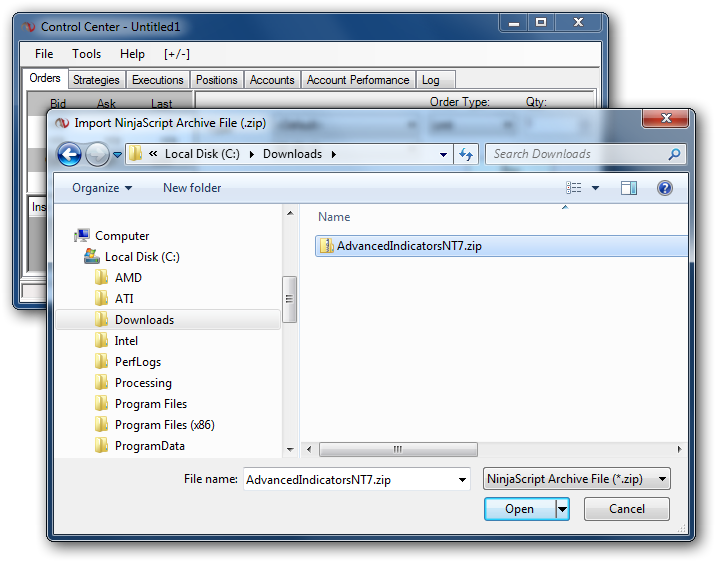This screenshot has width=716, height=562.
Task: Select the Program Files folder in tree
Action: pos(151,404)
